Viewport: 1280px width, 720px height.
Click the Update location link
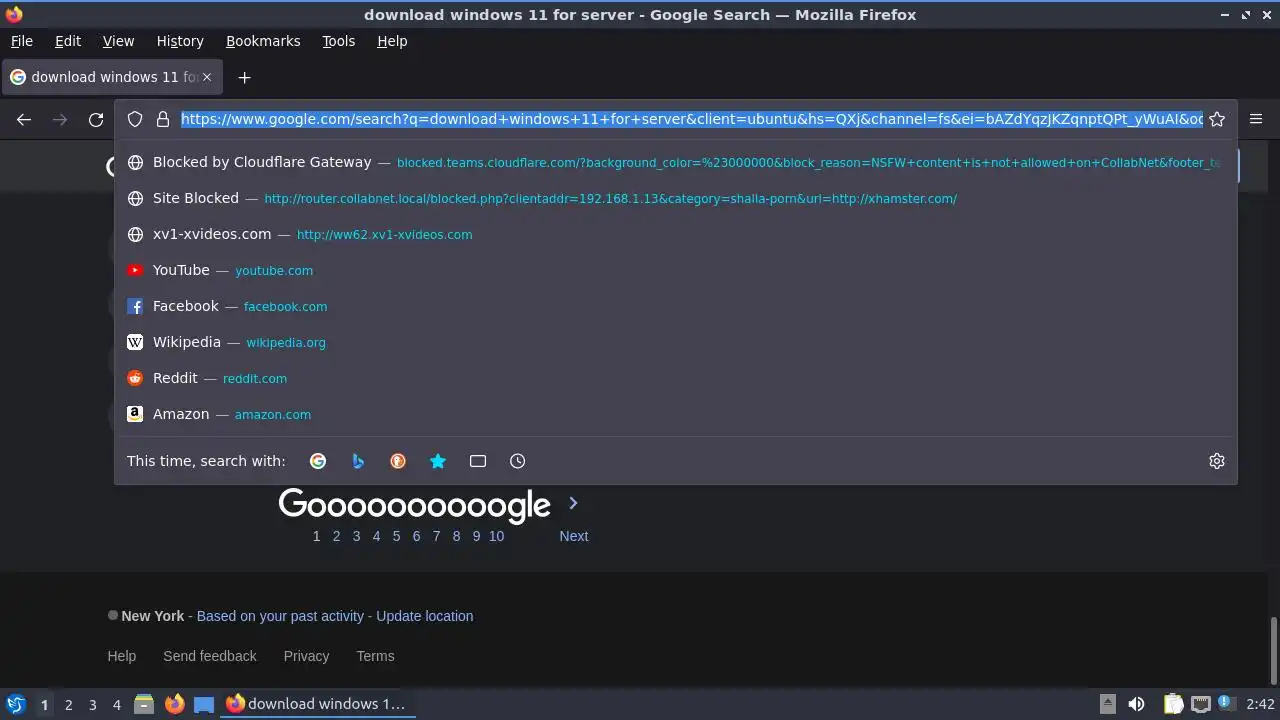(425, 616)
